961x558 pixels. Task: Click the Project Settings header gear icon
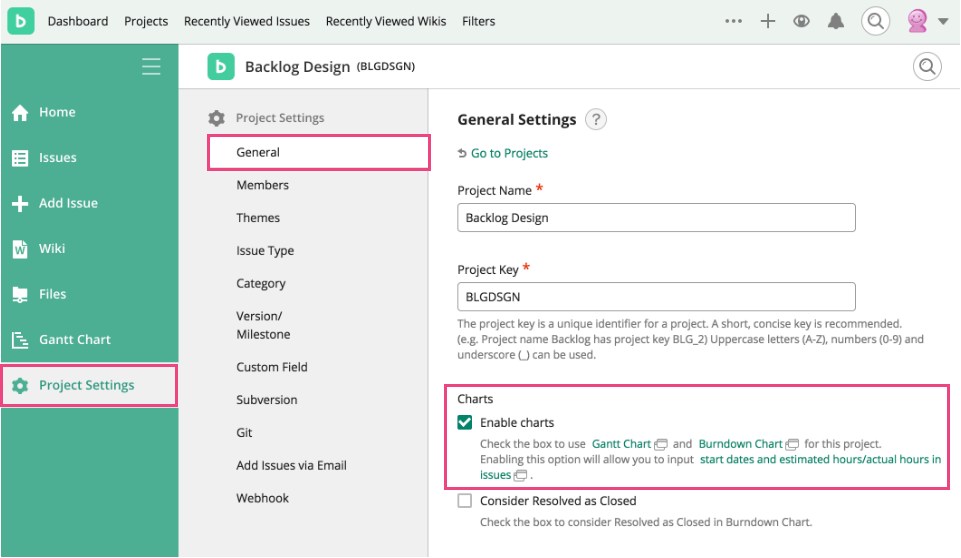(x=216, y=118)
